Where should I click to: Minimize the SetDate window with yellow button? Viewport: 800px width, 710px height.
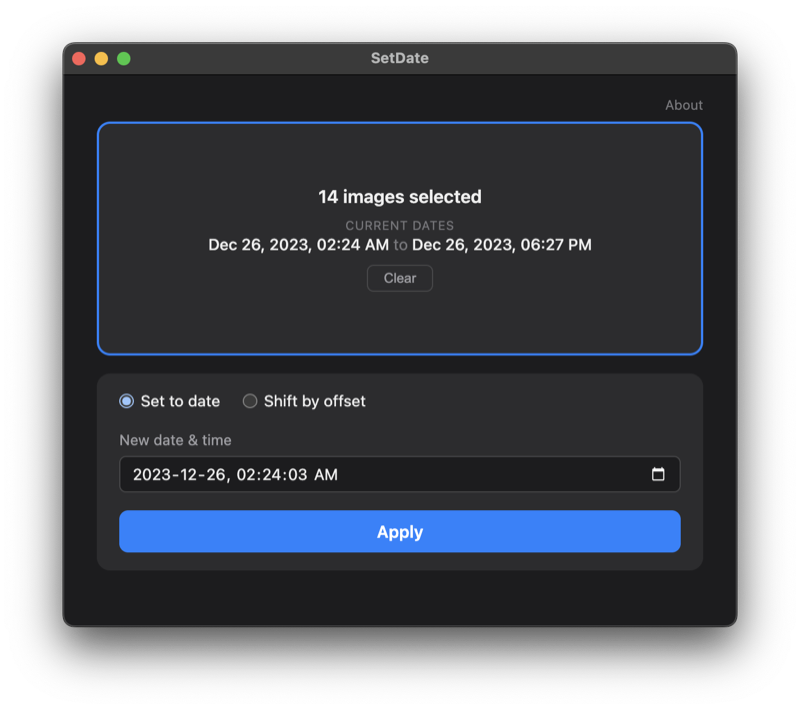tap(102, 59)
